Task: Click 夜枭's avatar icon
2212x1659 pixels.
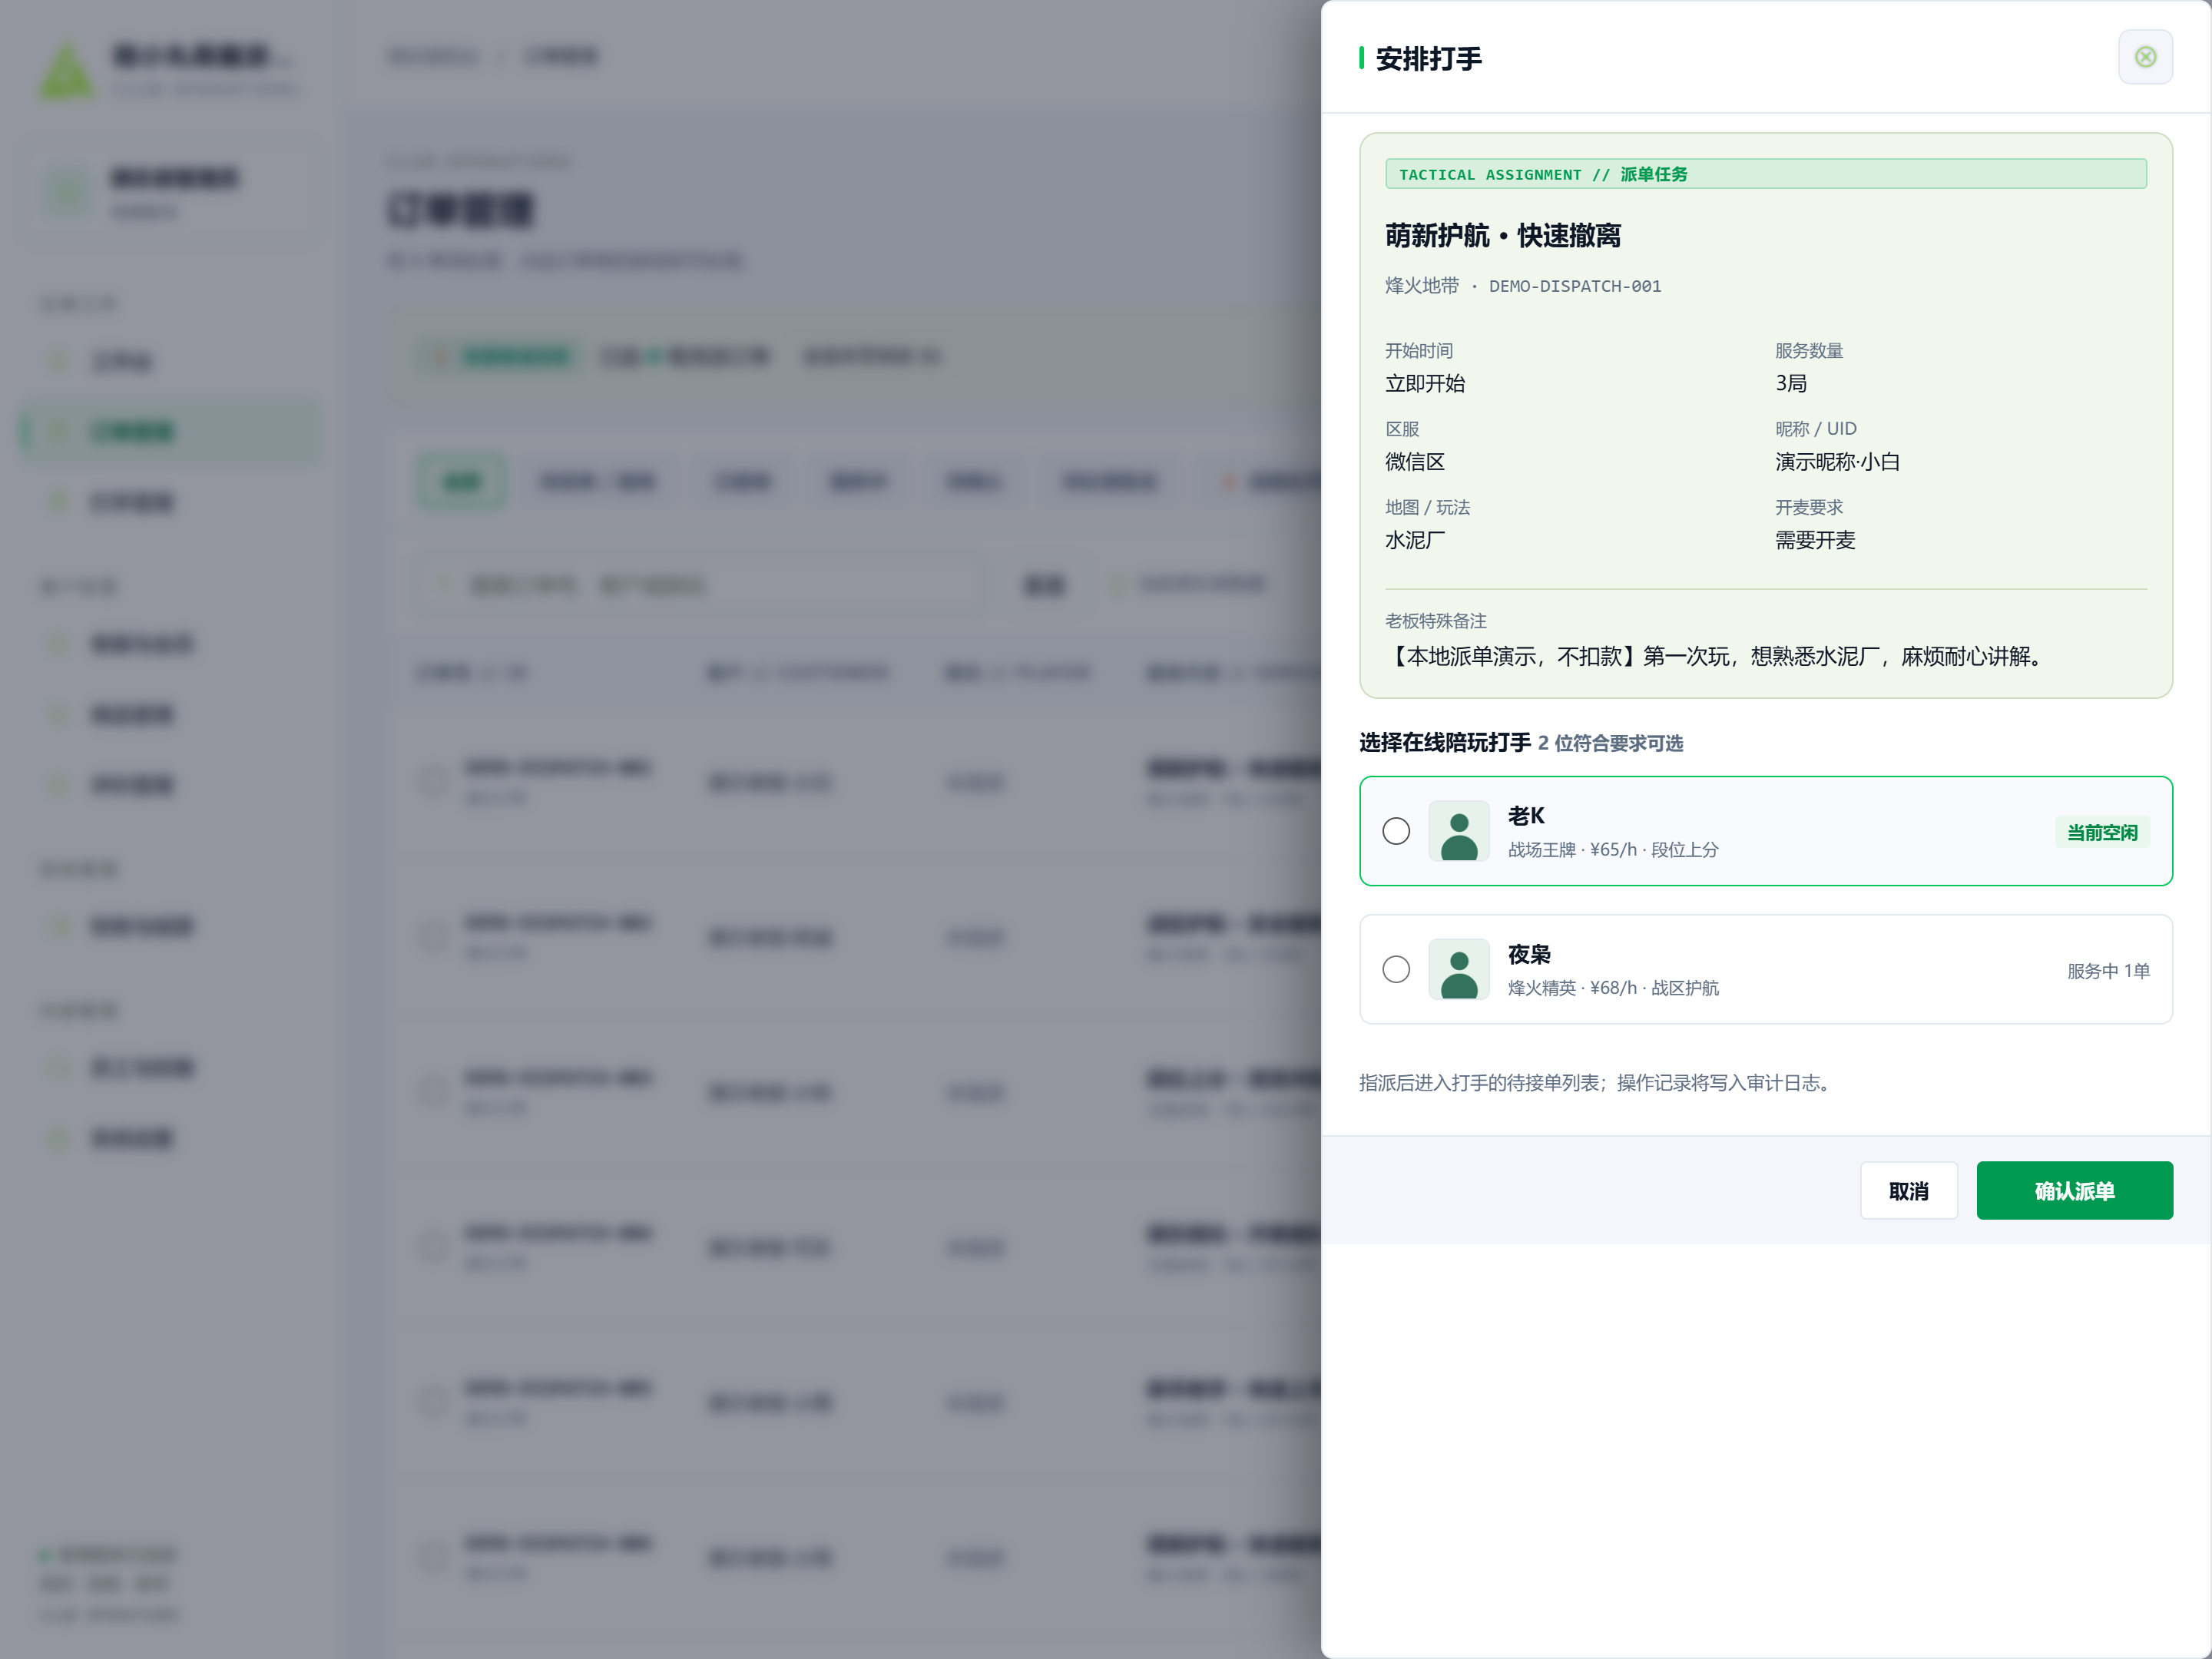Action: [1459, 969]
